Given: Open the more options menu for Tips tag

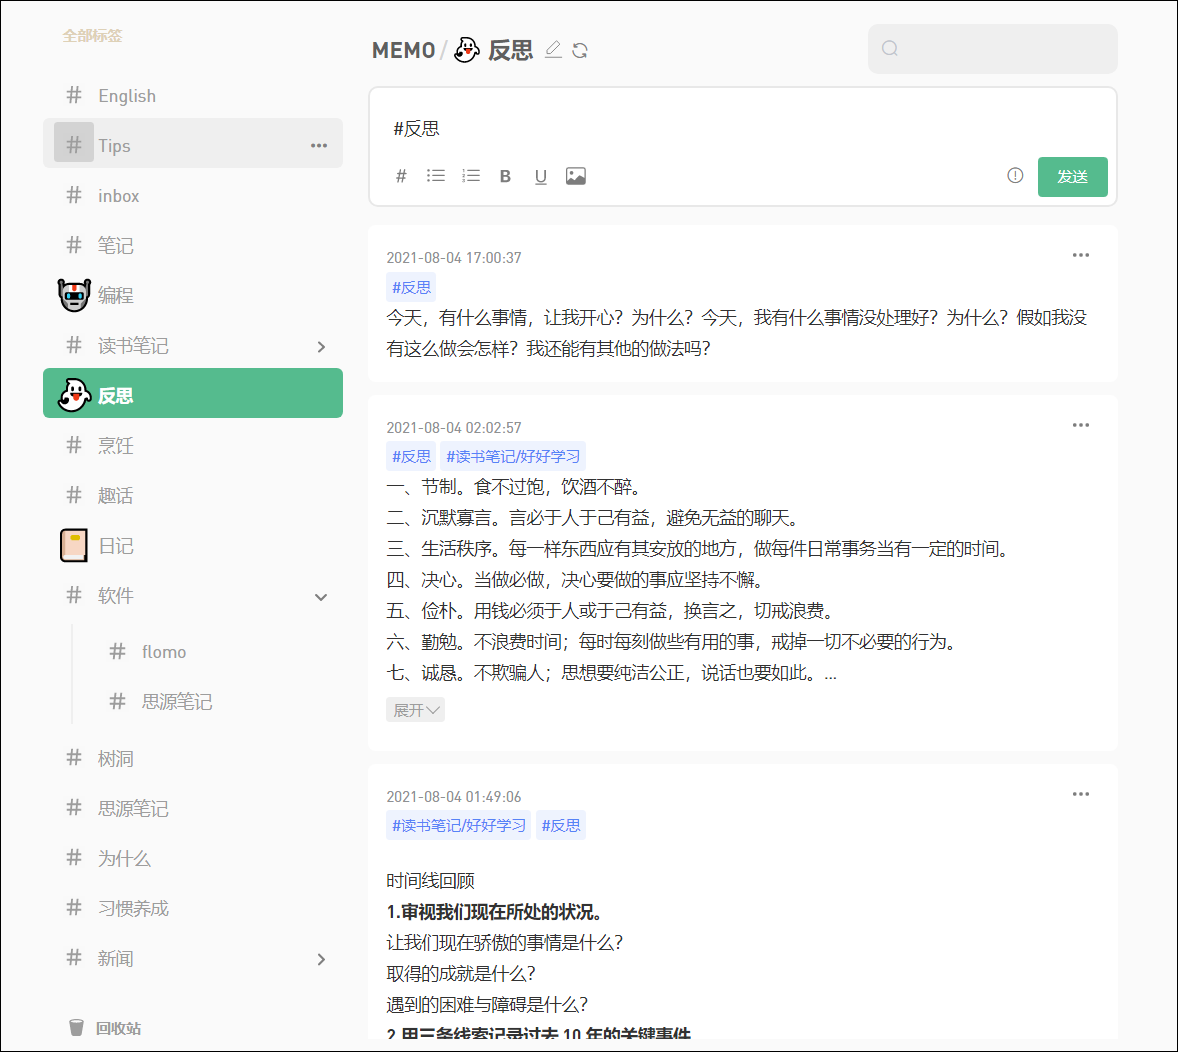Looking at the screenshot, I should pos(319,146).
